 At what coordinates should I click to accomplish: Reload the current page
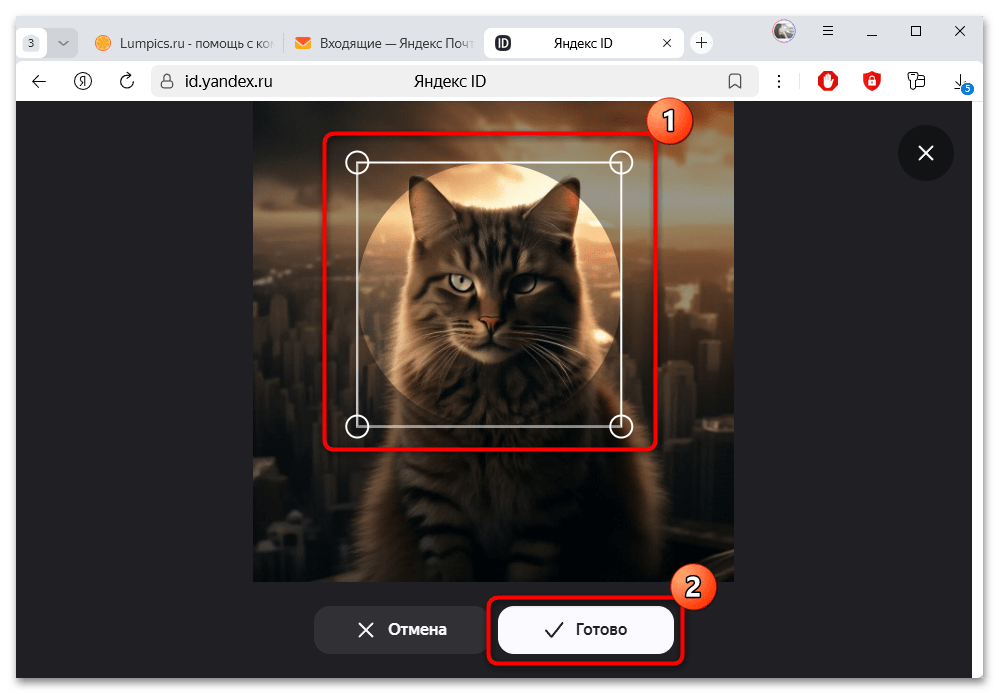pyautogui.click(x=127, y=81)
